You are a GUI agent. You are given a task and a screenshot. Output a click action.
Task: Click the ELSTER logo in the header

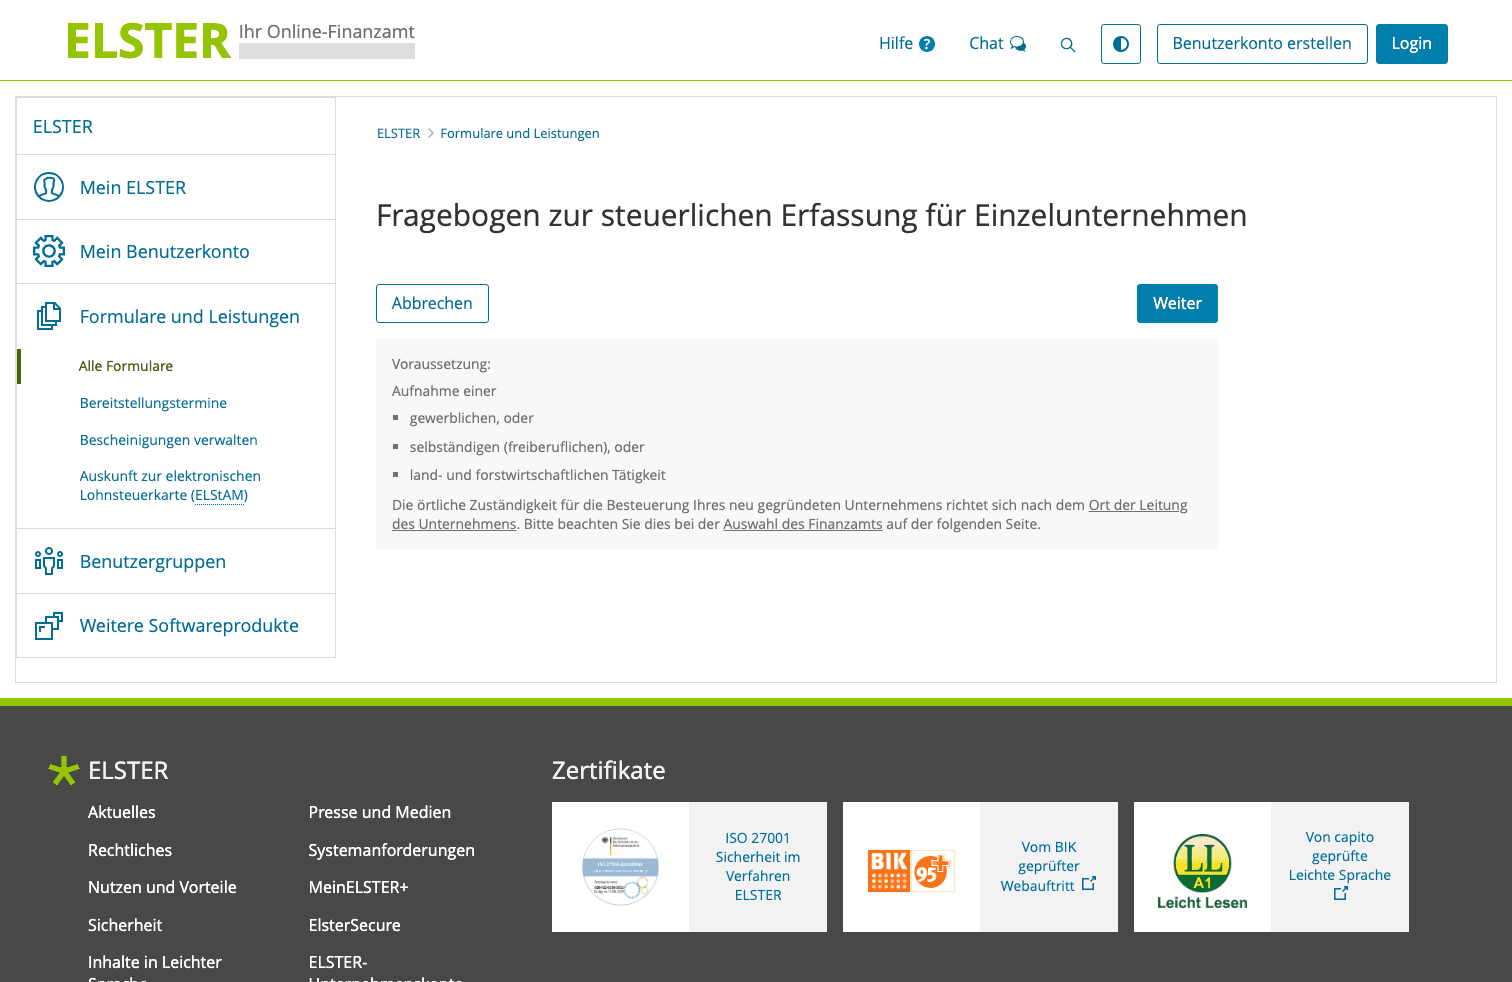[149, 42]
